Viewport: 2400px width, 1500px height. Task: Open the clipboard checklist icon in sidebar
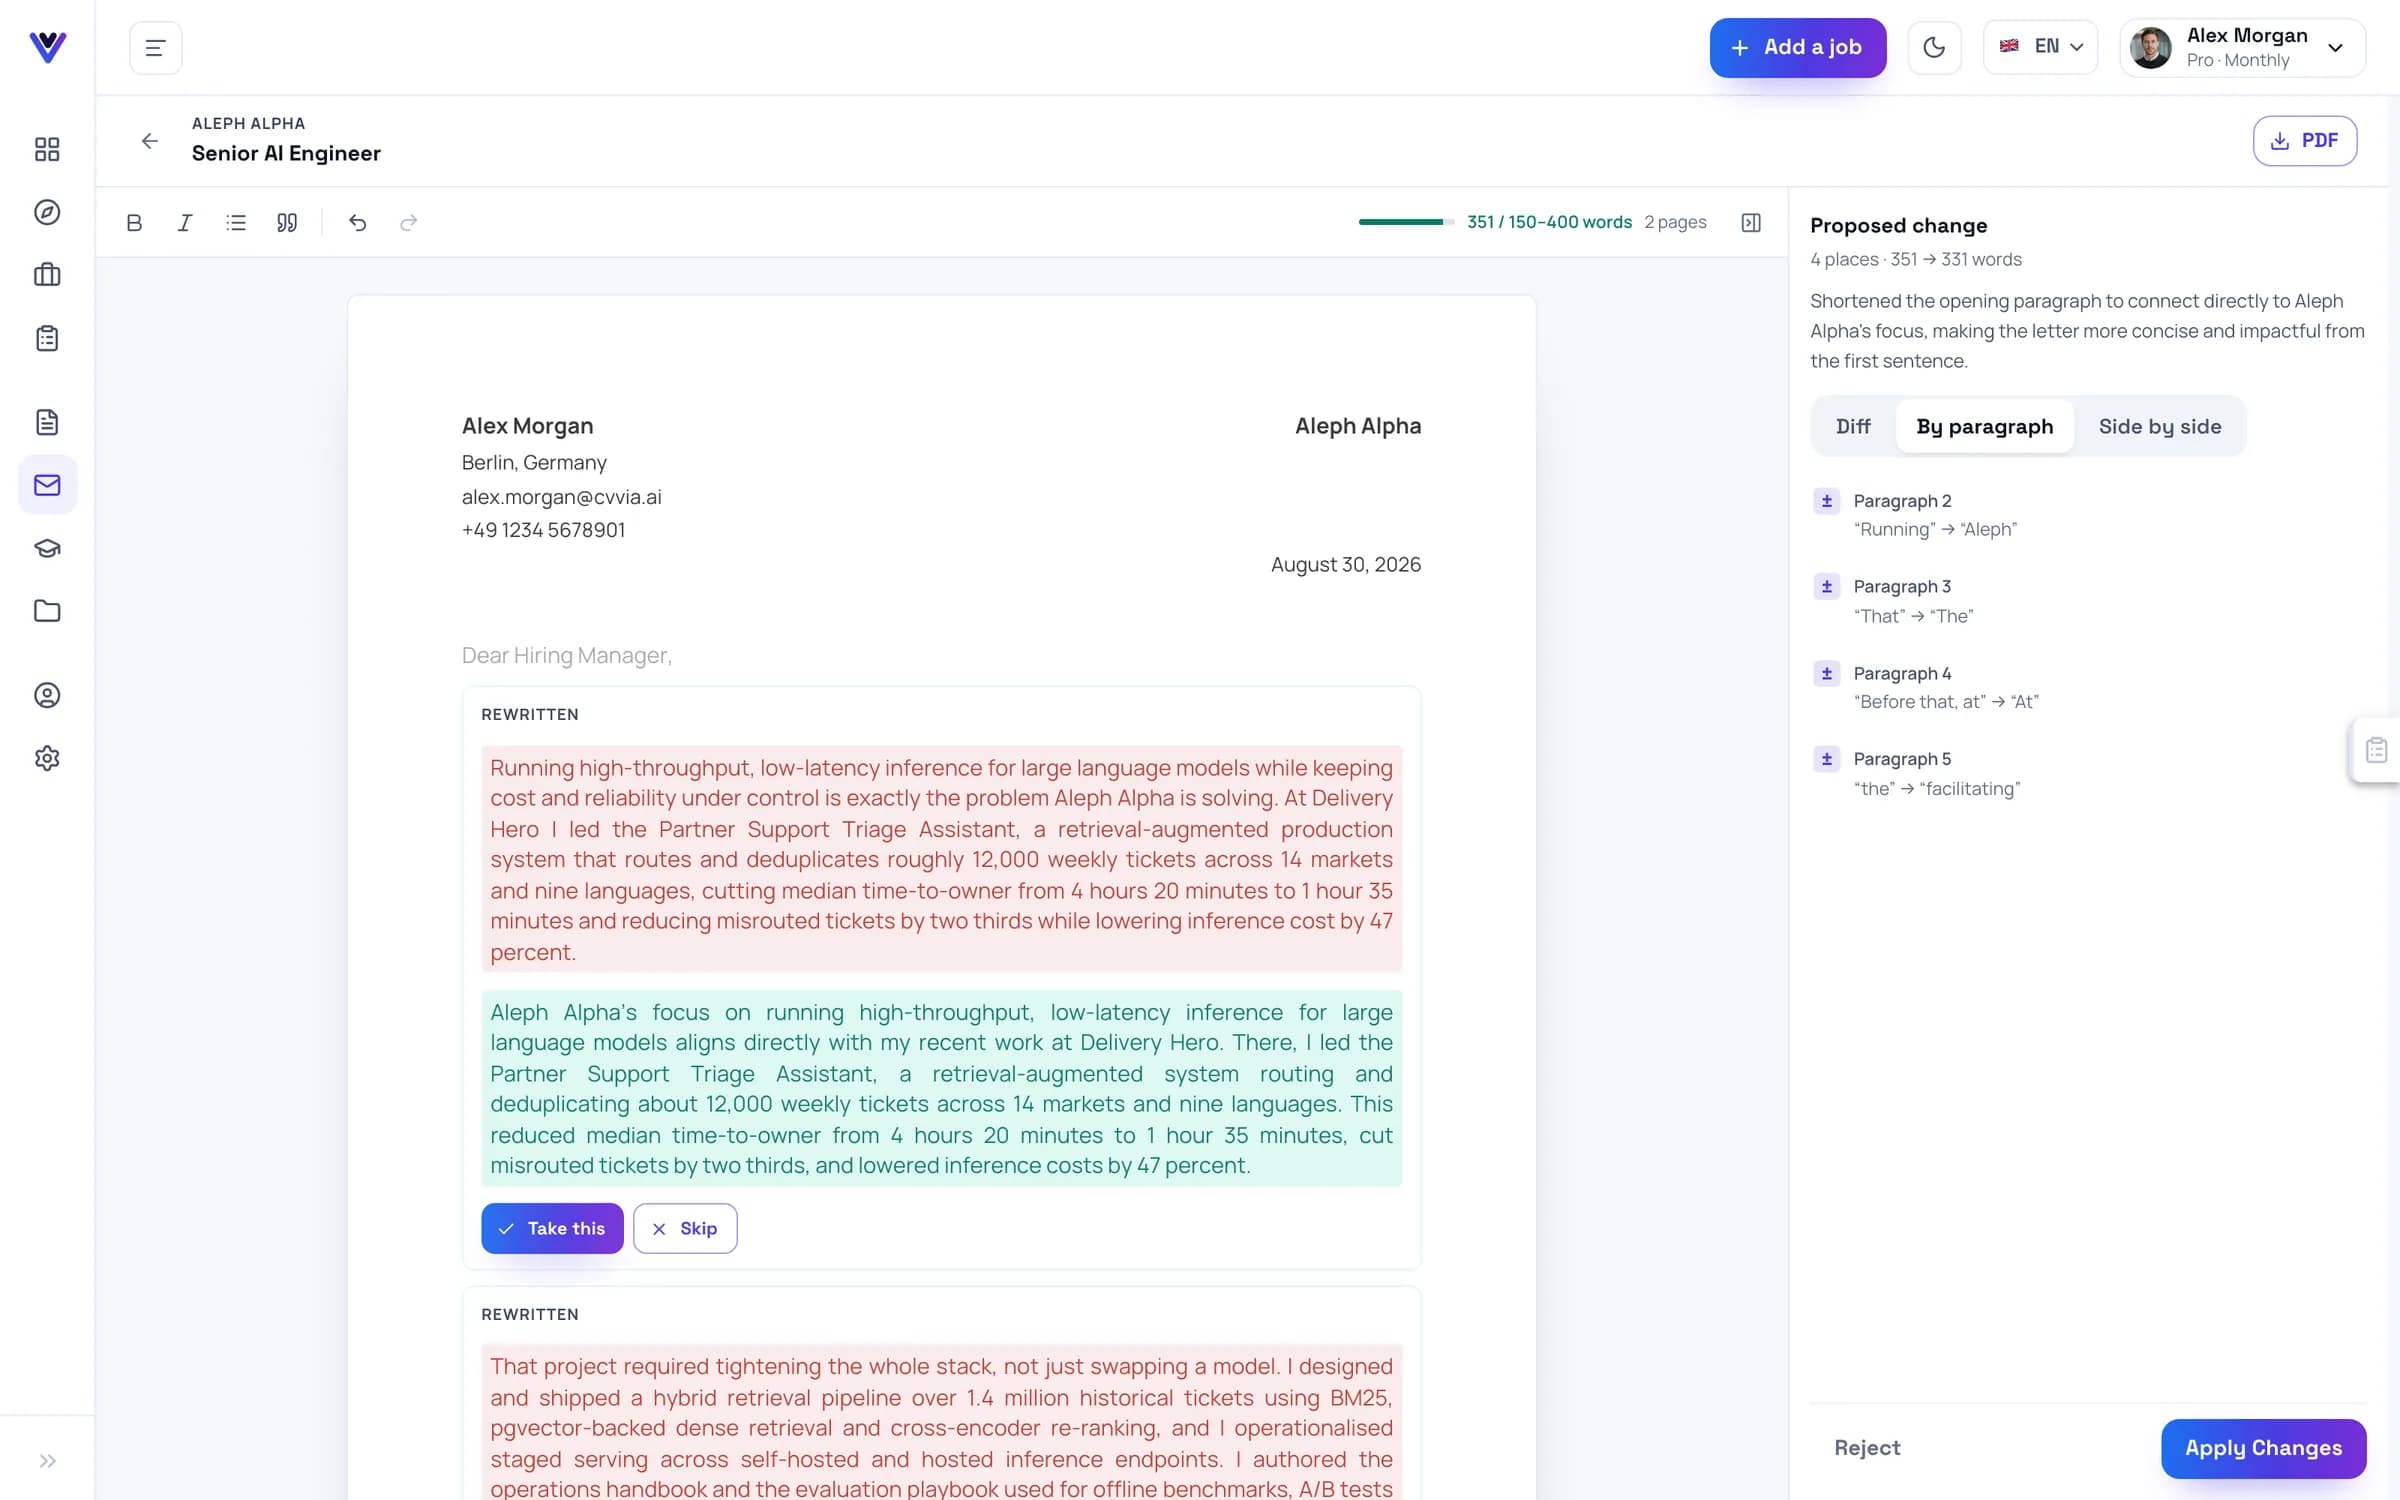(47, 338)
